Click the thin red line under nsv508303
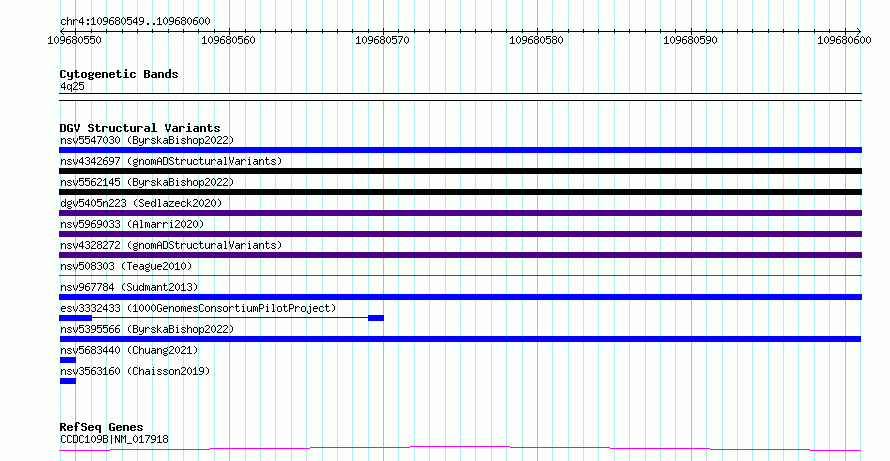This screenshot has height=461, width=890. [460, 276]
